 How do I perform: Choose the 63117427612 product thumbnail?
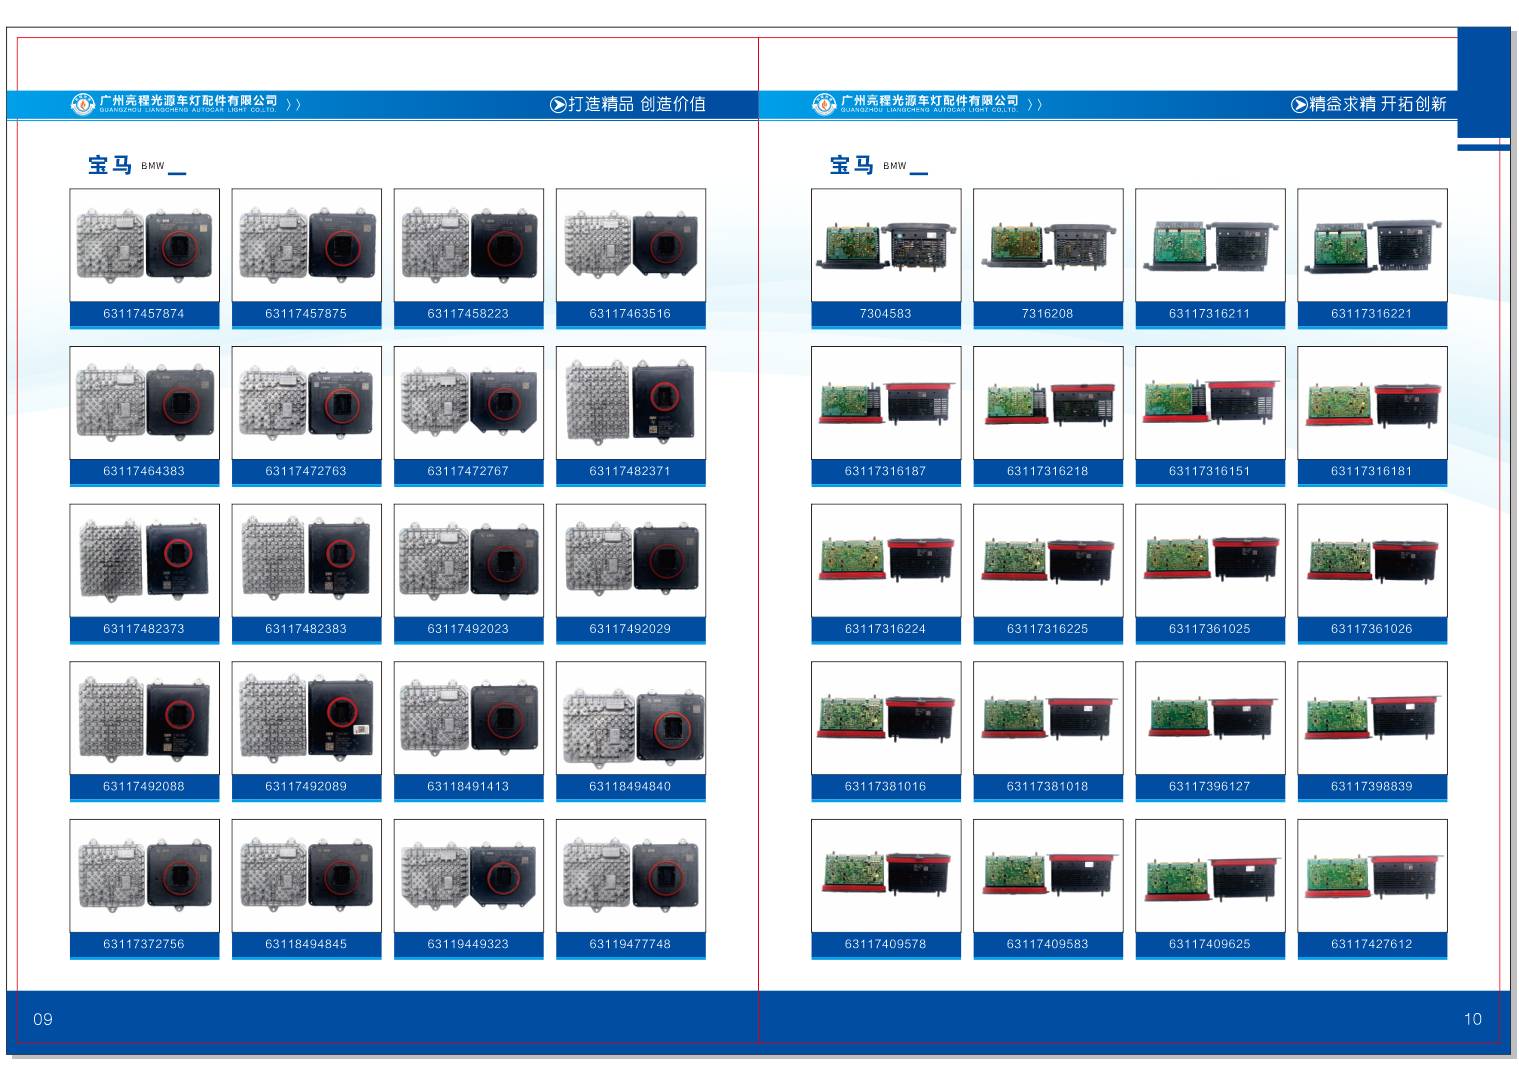1371,876
